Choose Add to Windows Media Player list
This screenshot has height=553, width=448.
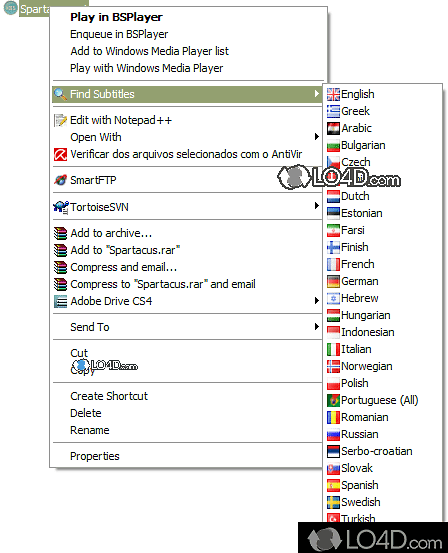(x=150, y=51)
